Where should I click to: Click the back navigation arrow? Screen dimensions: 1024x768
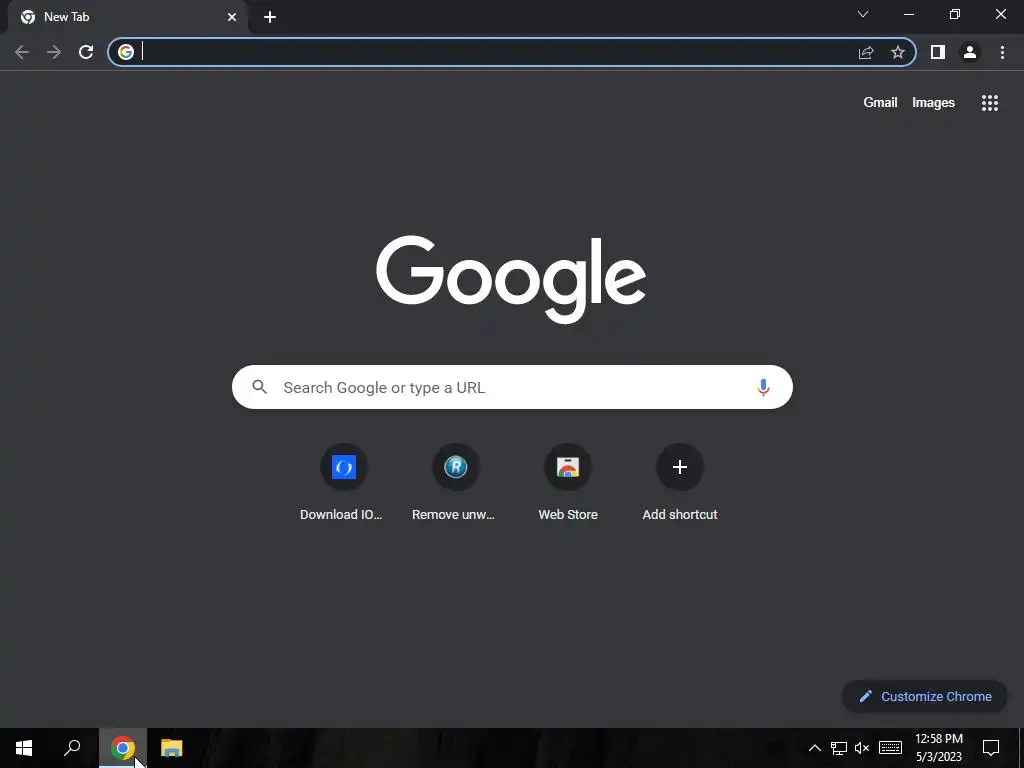tap(22, 52)
